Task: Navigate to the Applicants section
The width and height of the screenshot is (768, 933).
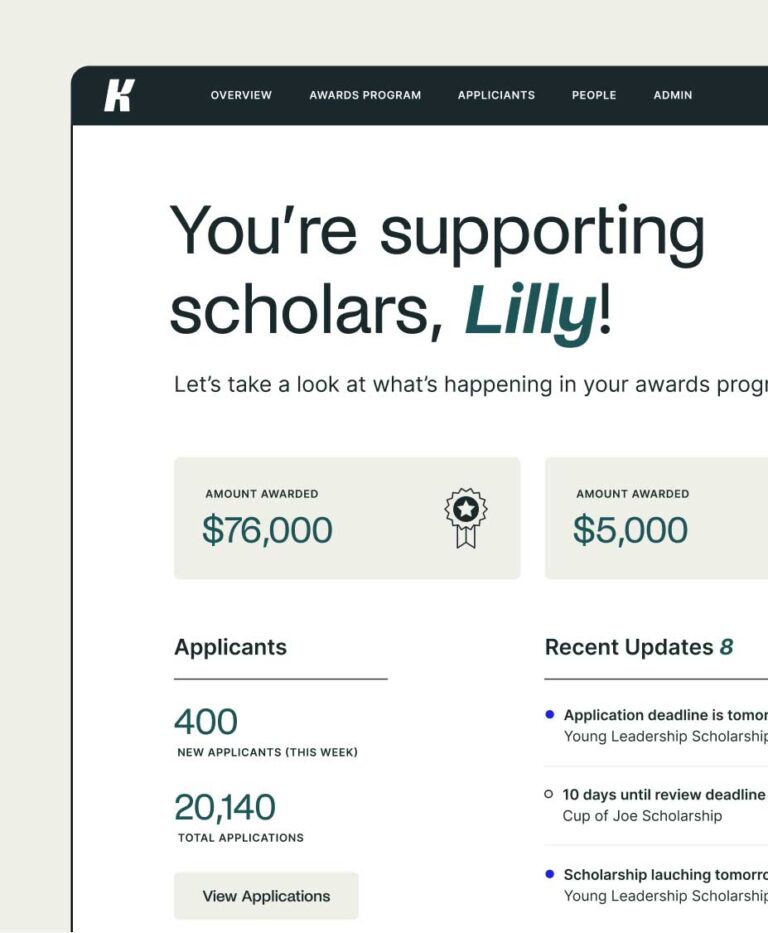Action: click(496, 95)
